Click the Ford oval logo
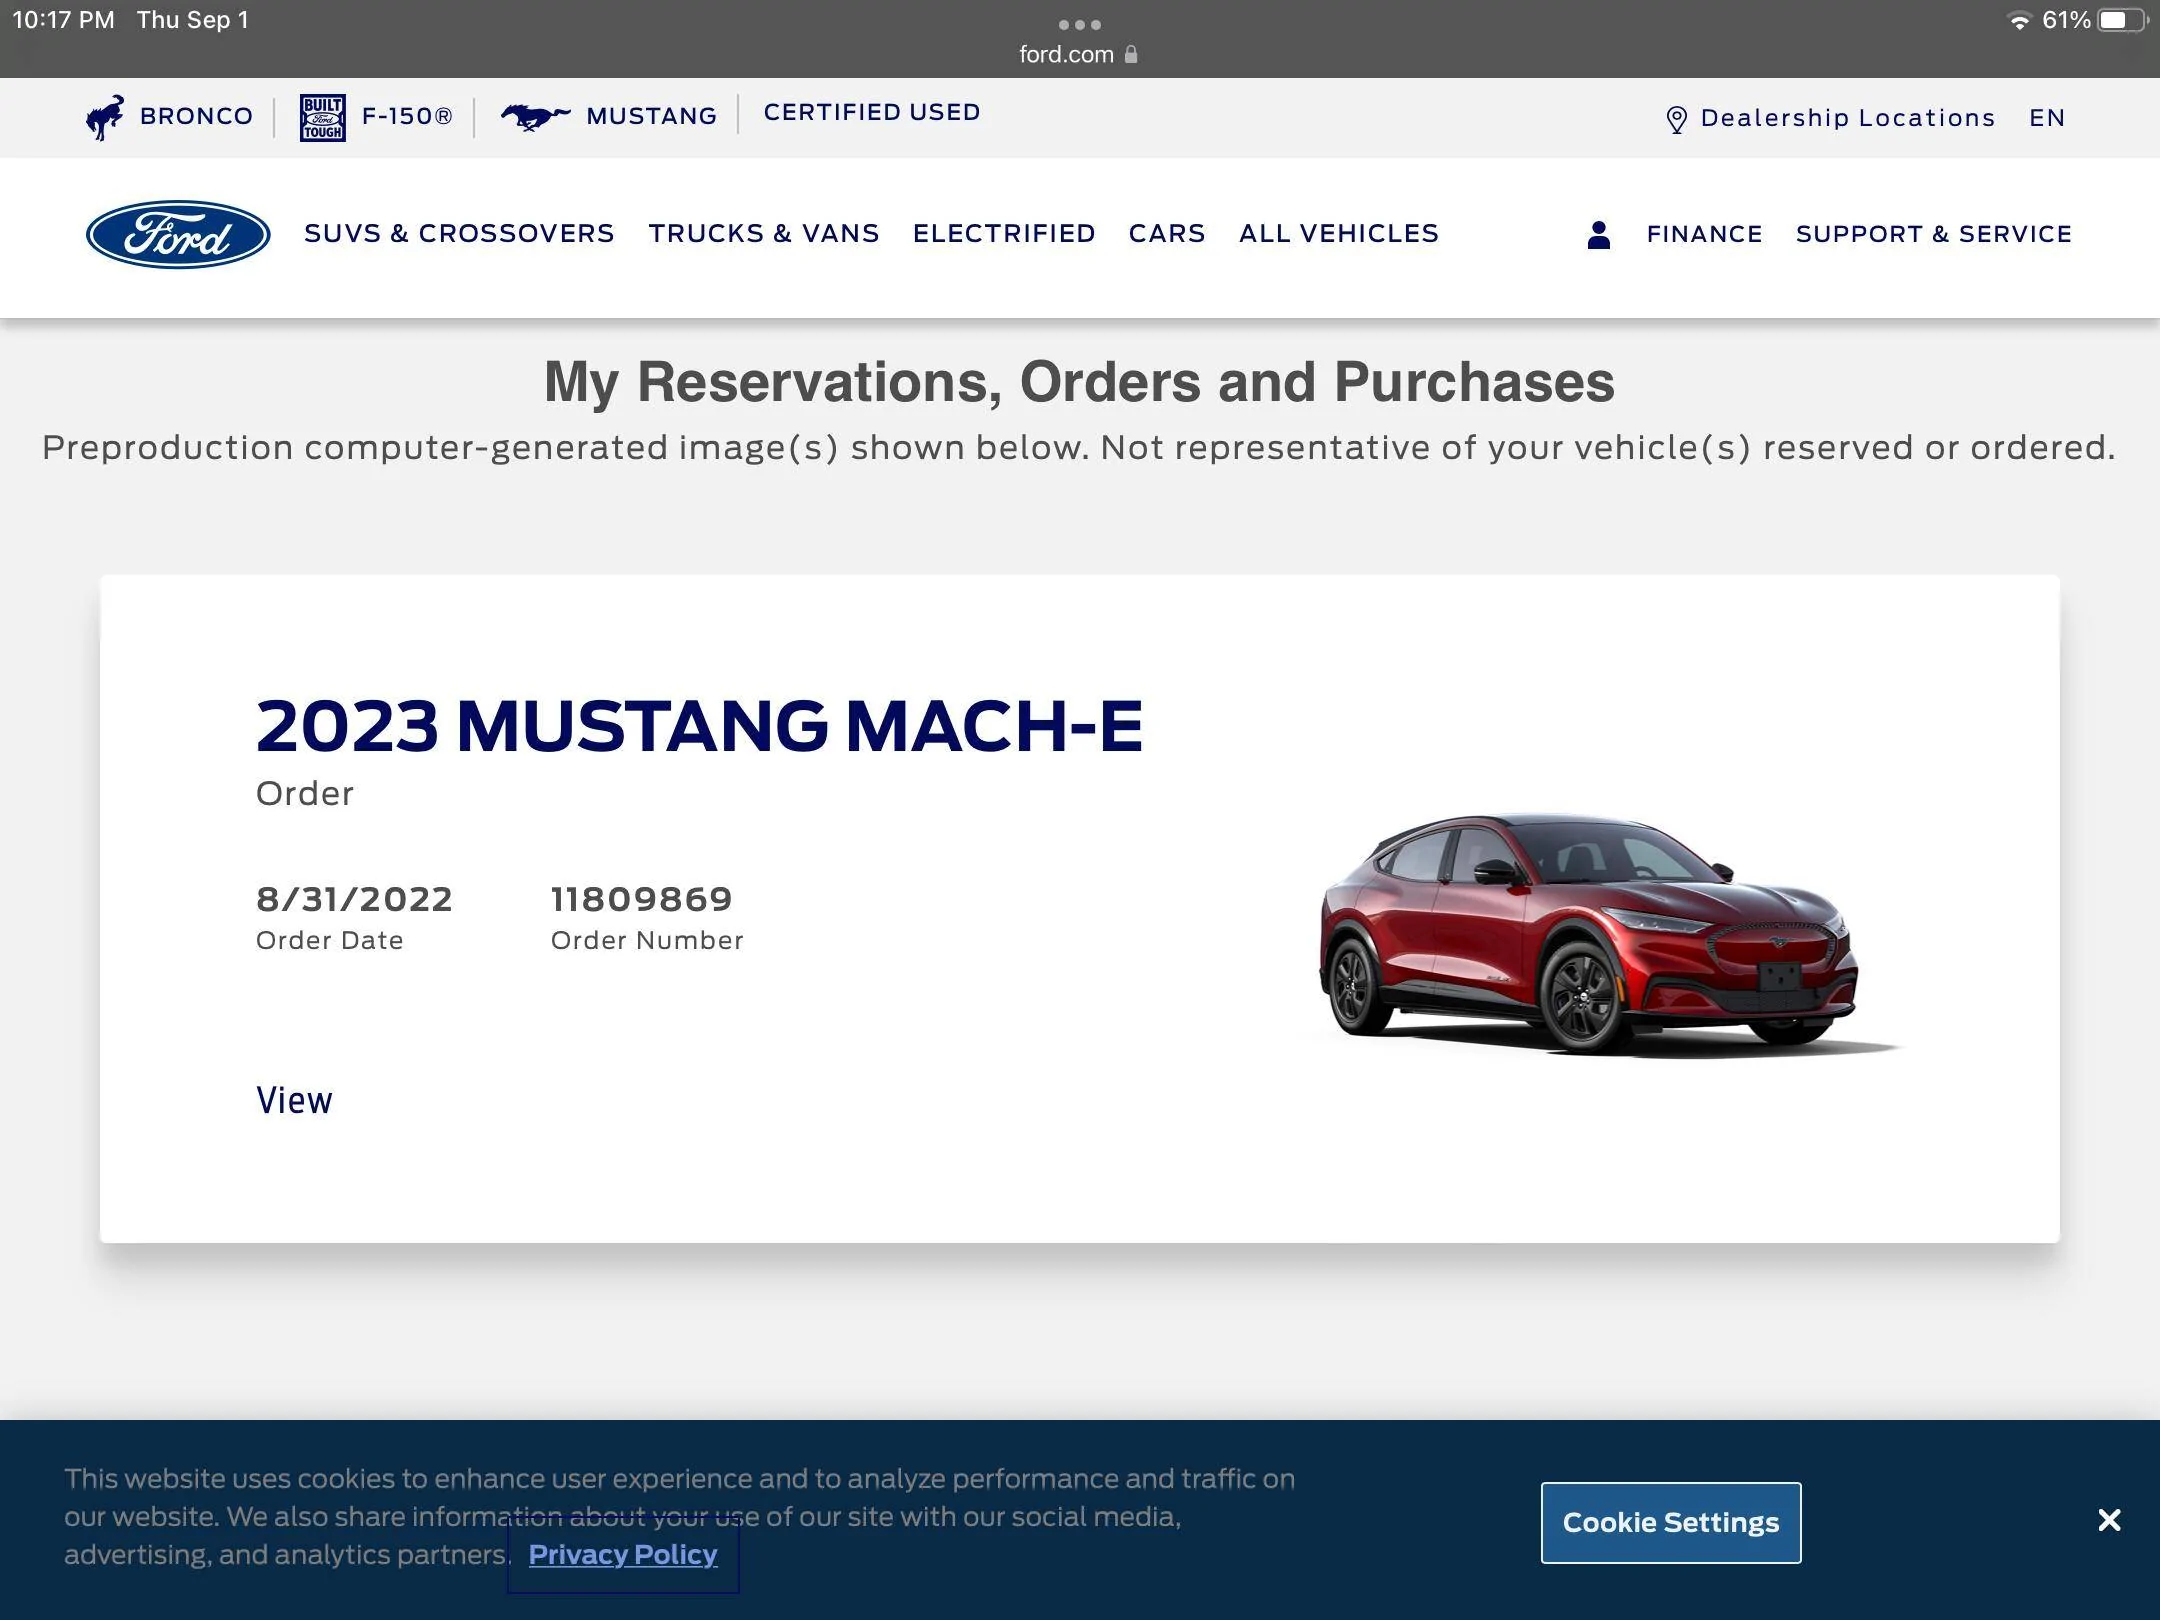This screenshot has width=2160, height=1620. coord(178,234)
